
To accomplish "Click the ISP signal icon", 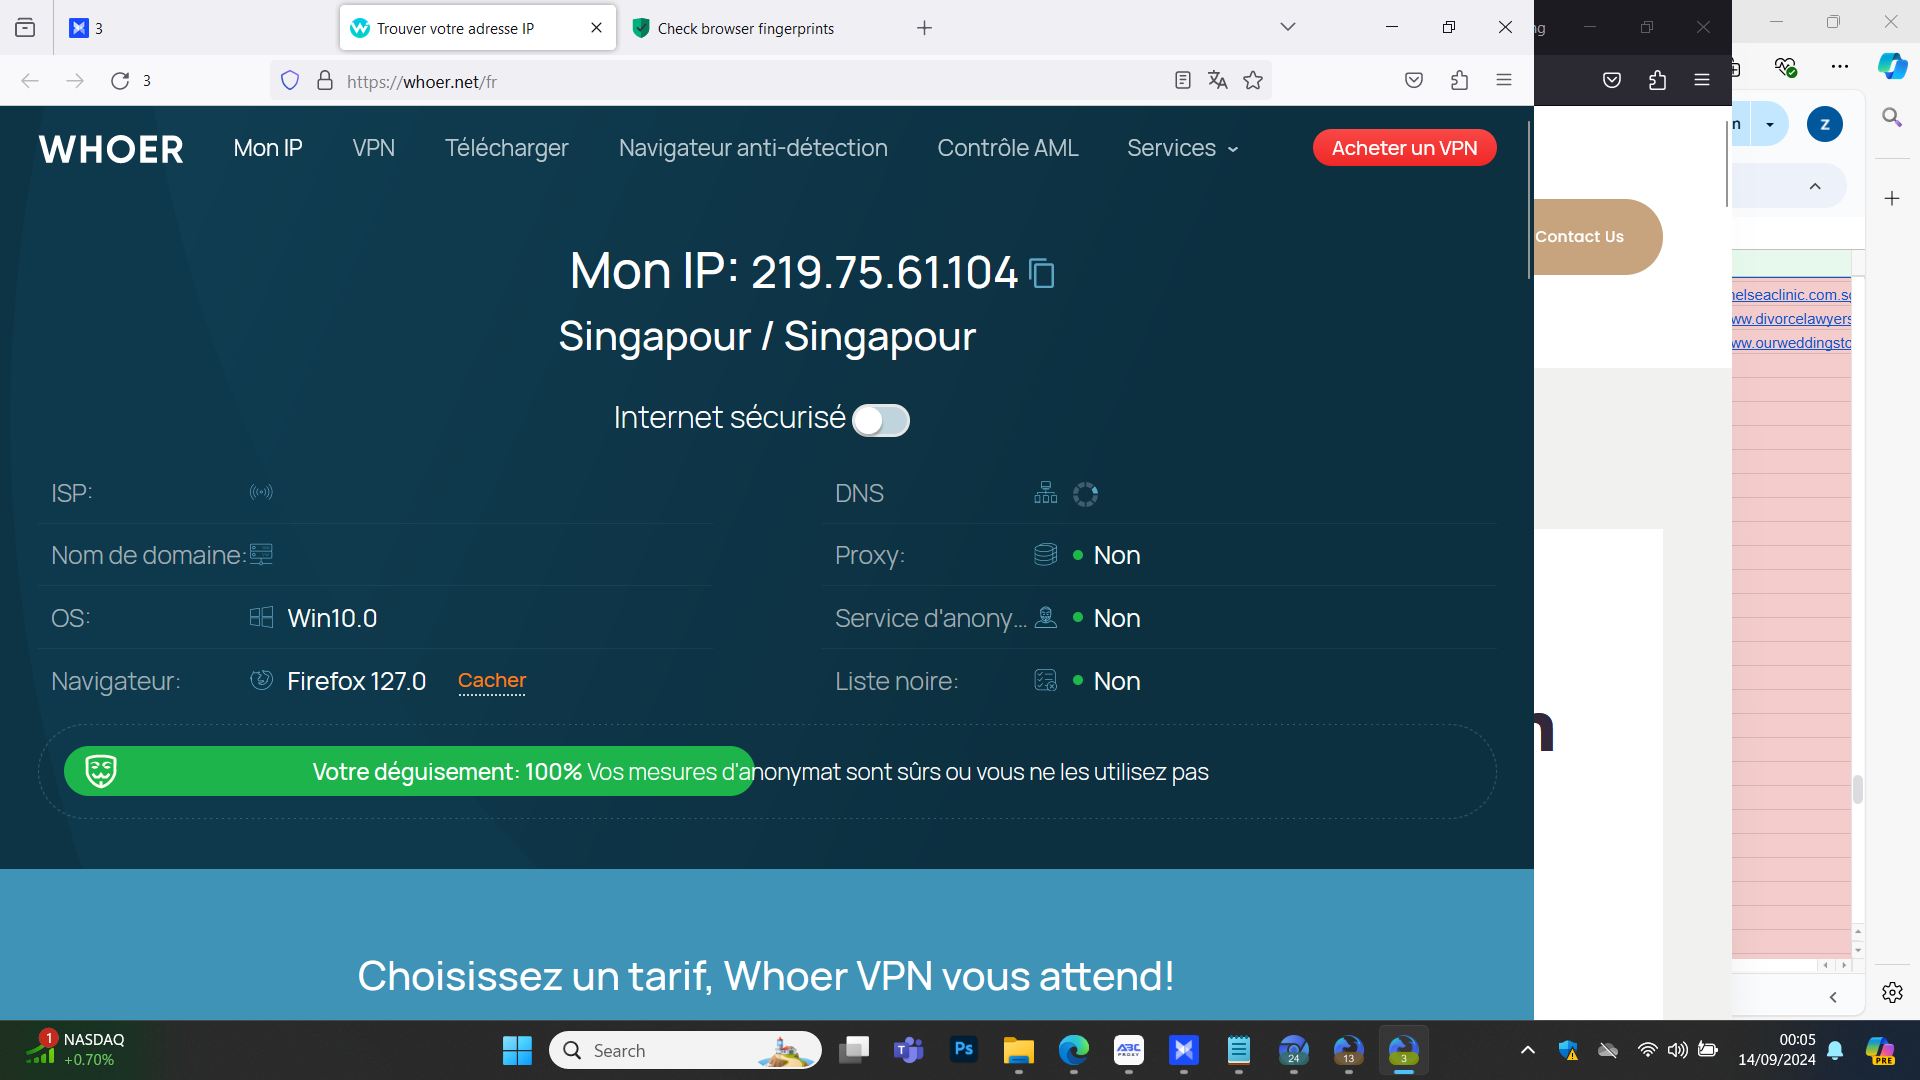I will [x=261, y=492].
